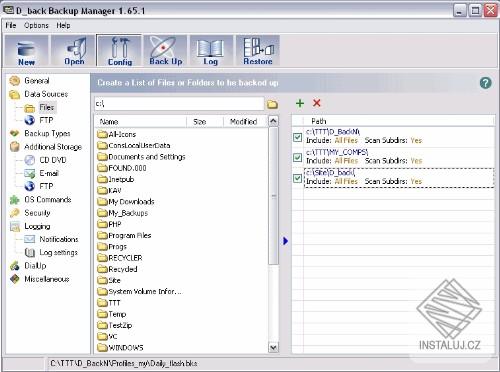This screenshot has height=372, width=500.
Task: Open the Options menu
Action: click(x=36, y=25)
